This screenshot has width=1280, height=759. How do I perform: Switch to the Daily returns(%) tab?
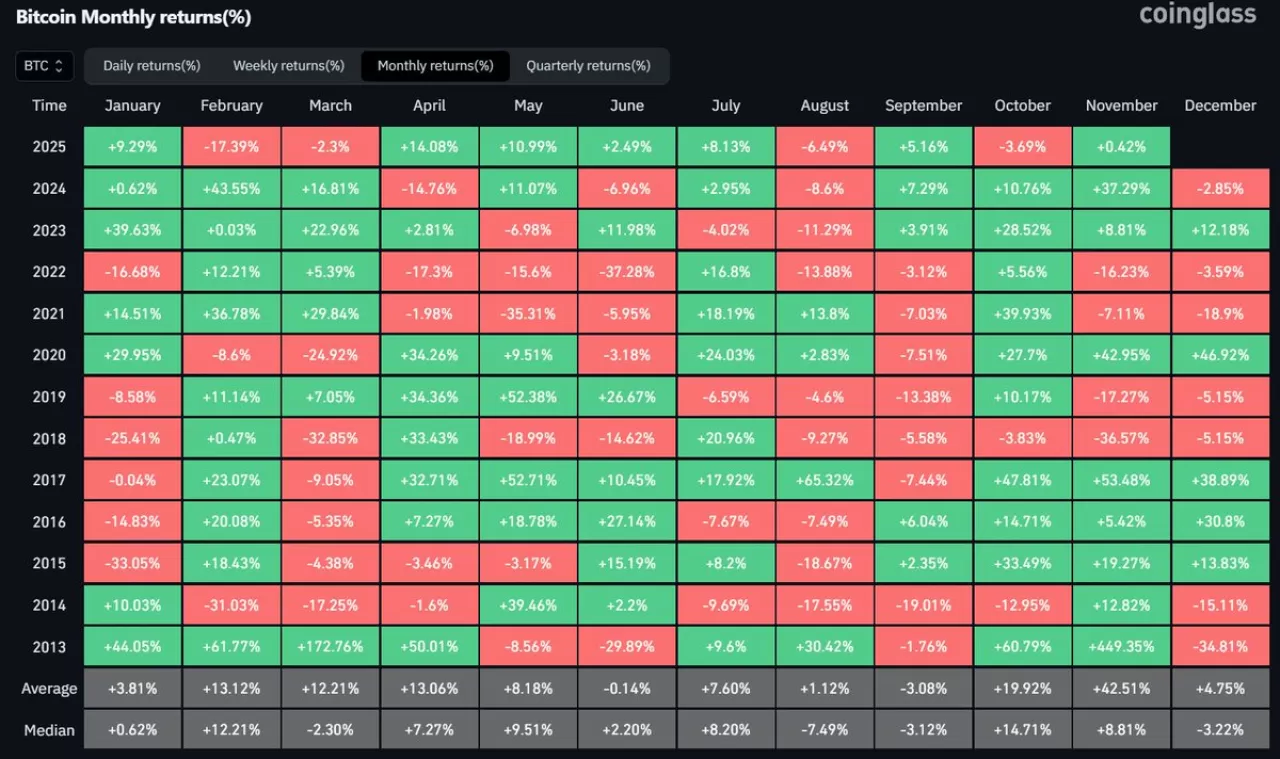click(151, 65)
